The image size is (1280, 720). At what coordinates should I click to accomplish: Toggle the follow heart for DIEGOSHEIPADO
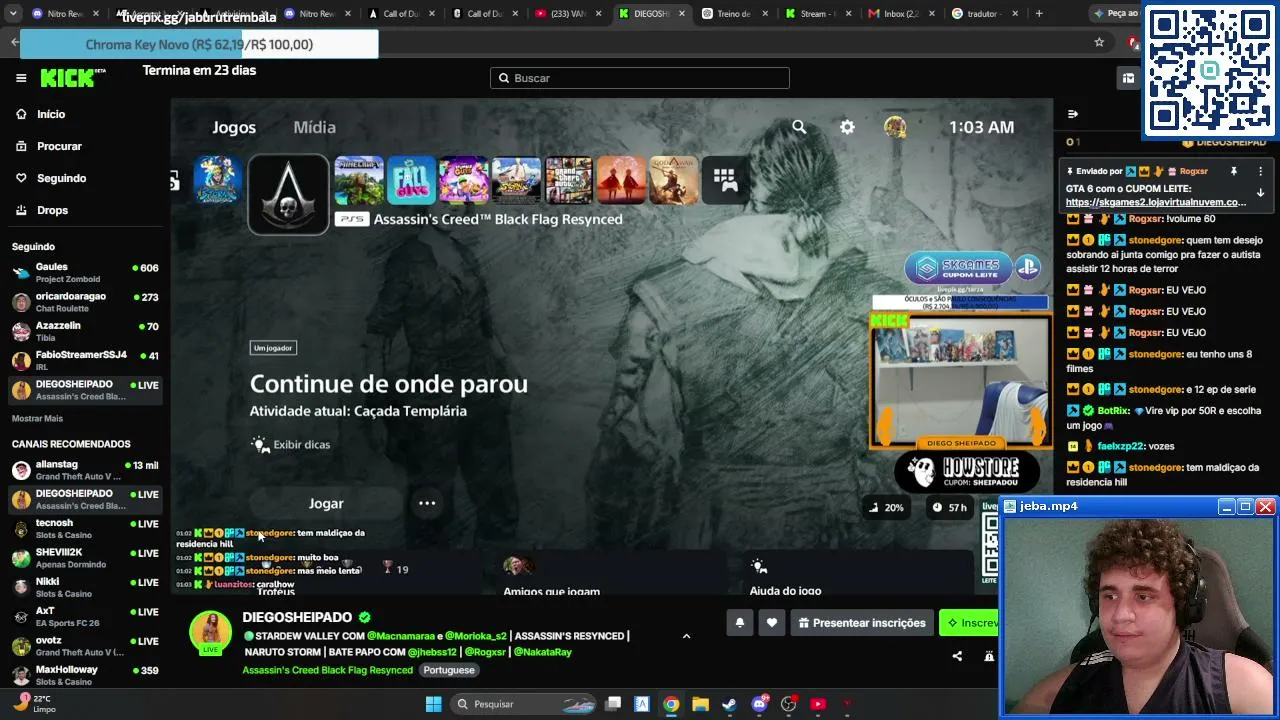[772, 623]
